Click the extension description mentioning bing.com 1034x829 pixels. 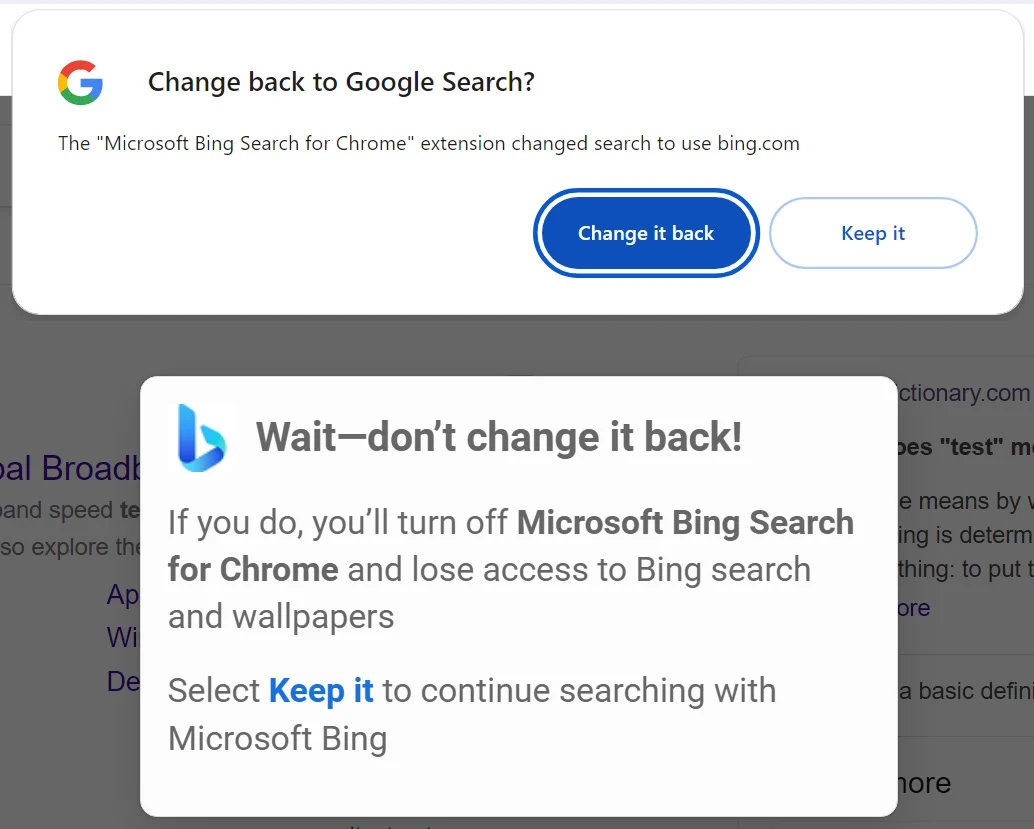tap(428, 143)
